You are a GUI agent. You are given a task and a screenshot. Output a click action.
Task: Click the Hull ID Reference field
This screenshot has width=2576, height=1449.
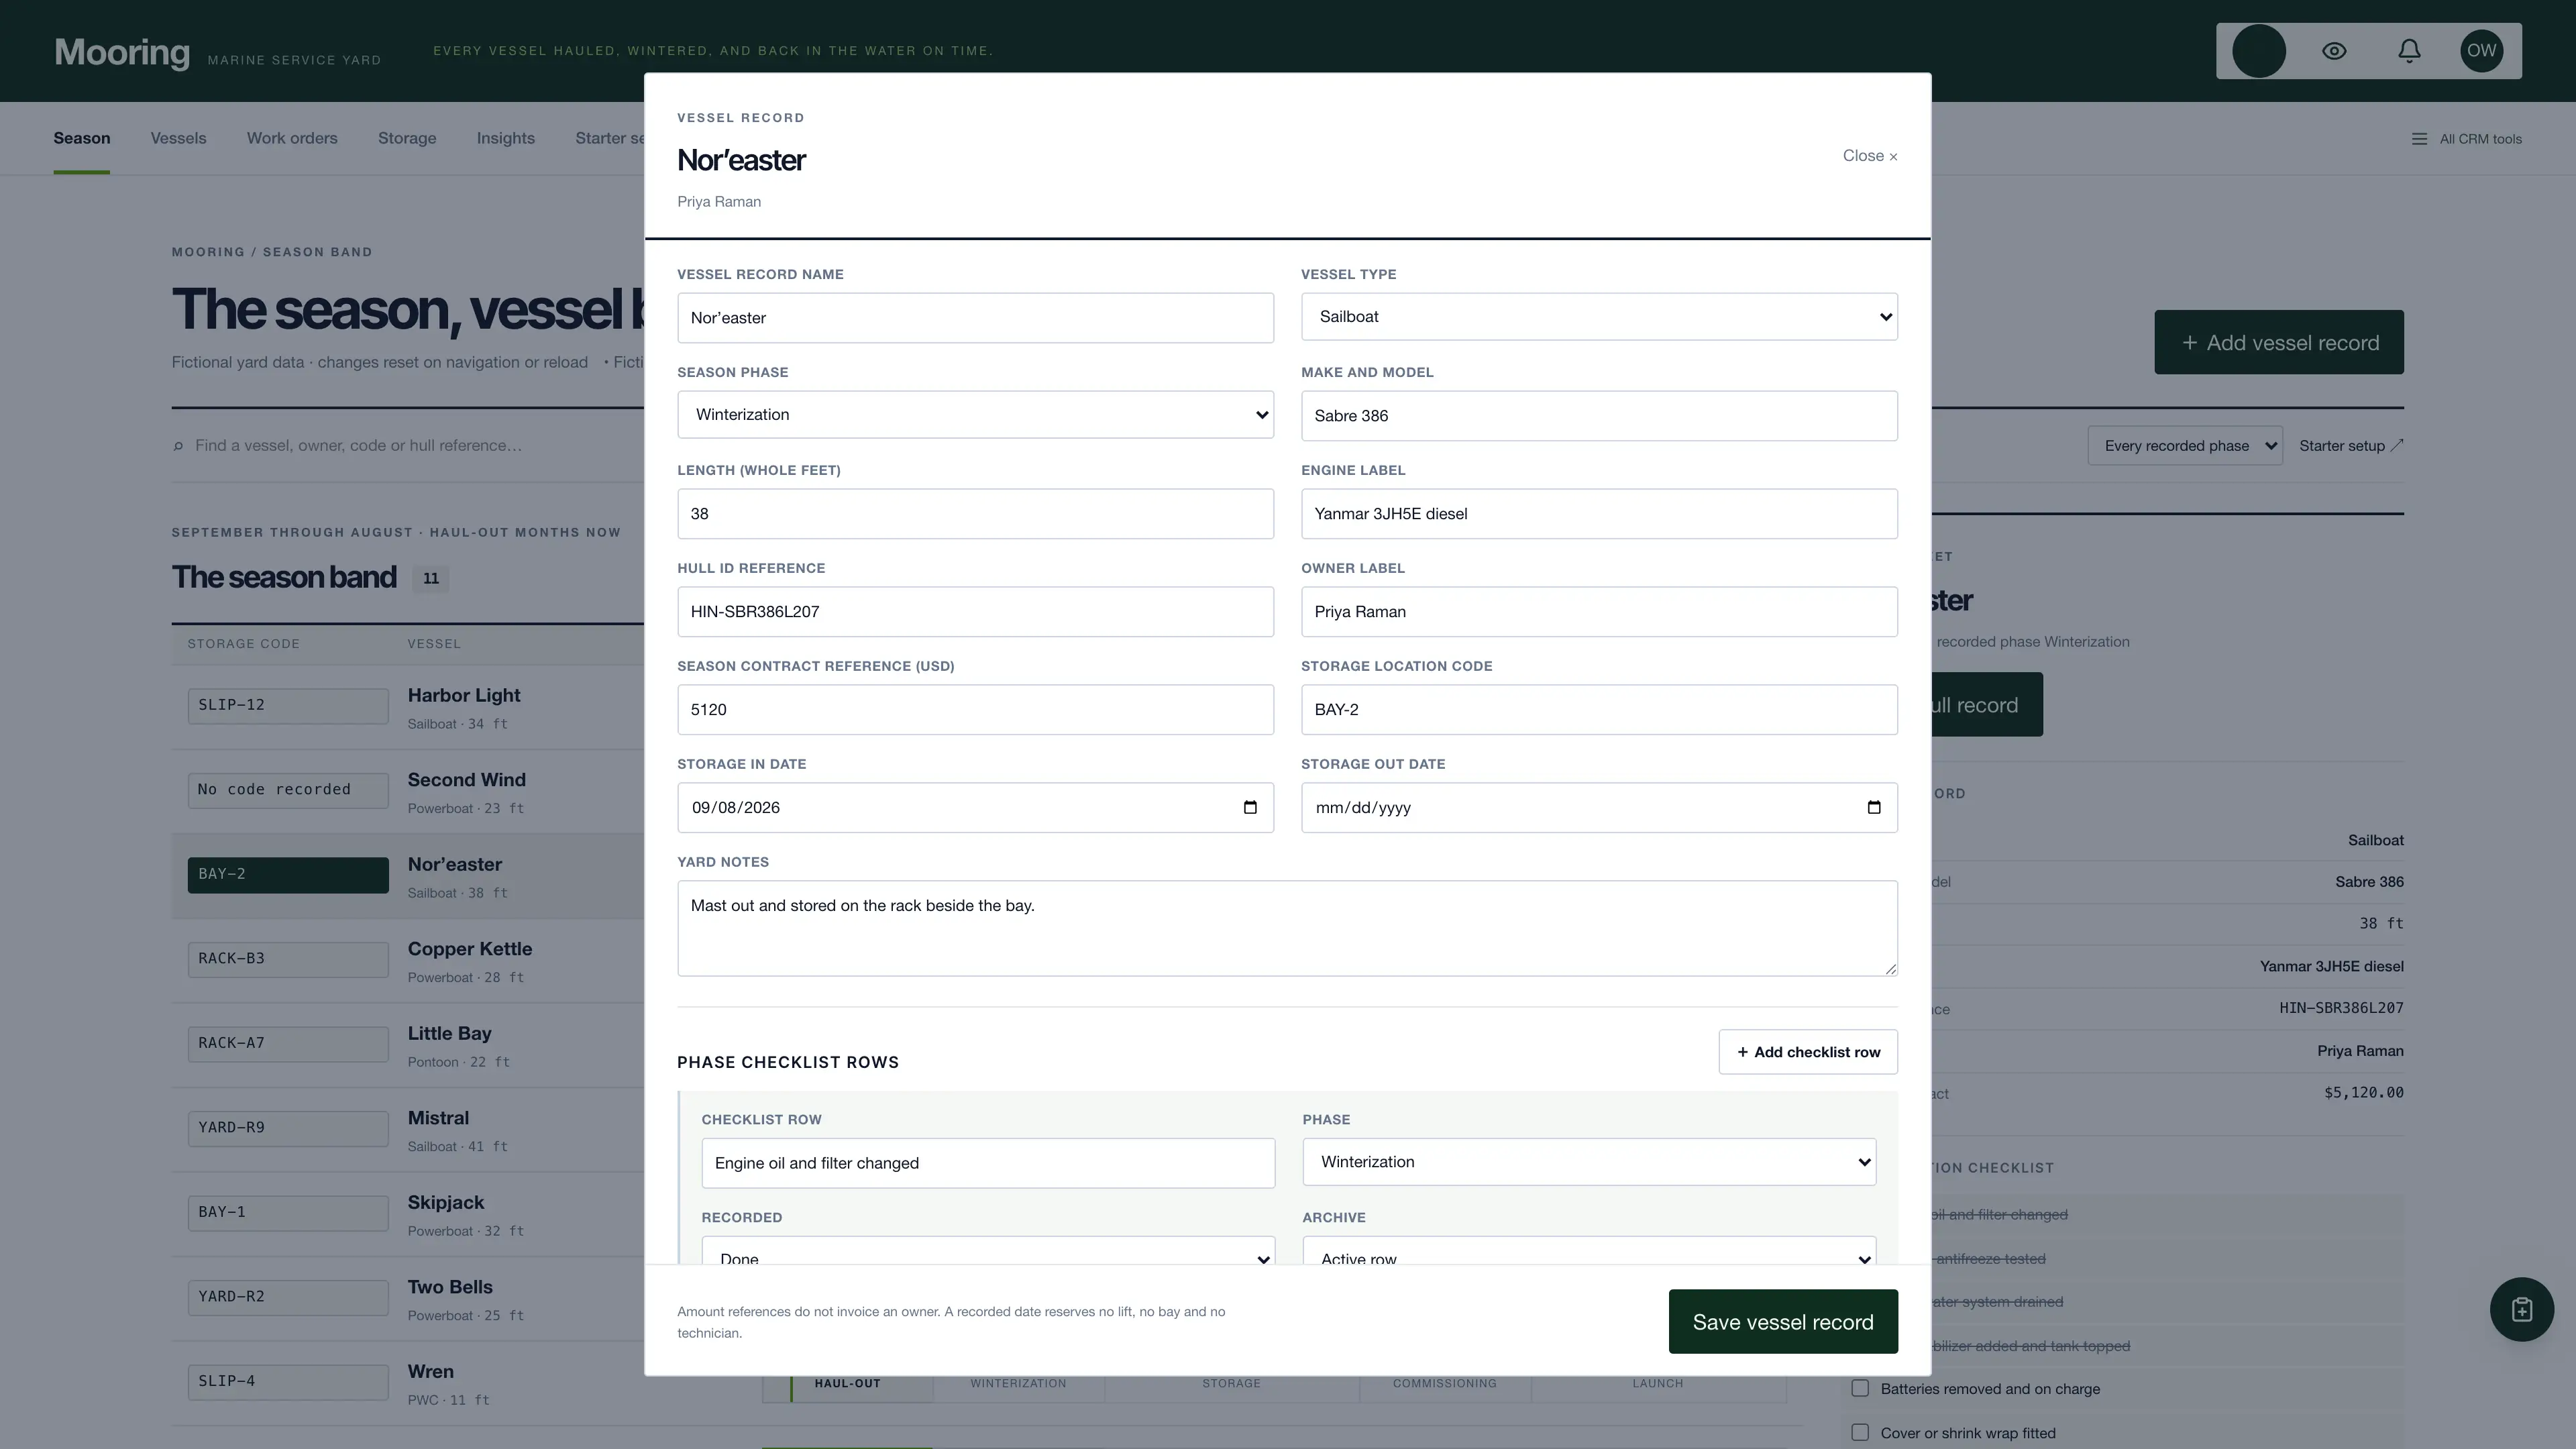(975, 612)
